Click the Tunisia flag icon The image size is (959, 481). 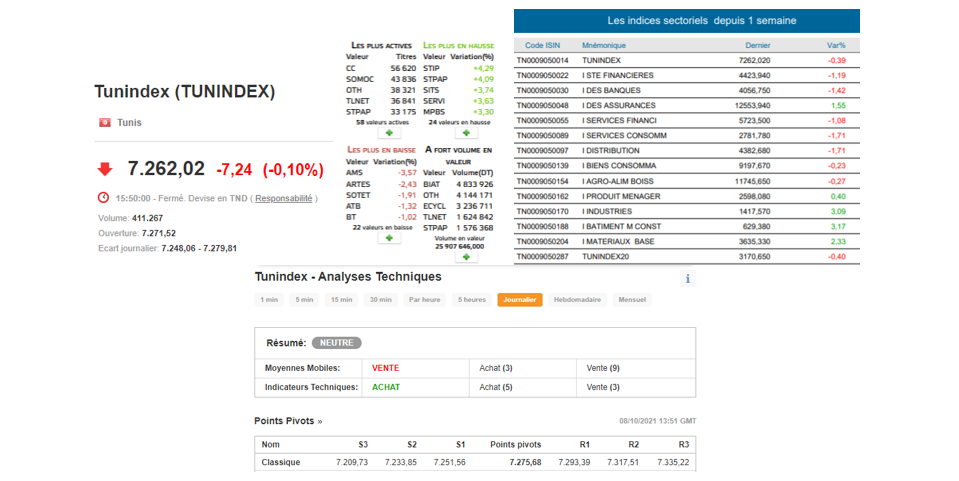[x=104, y=123]
